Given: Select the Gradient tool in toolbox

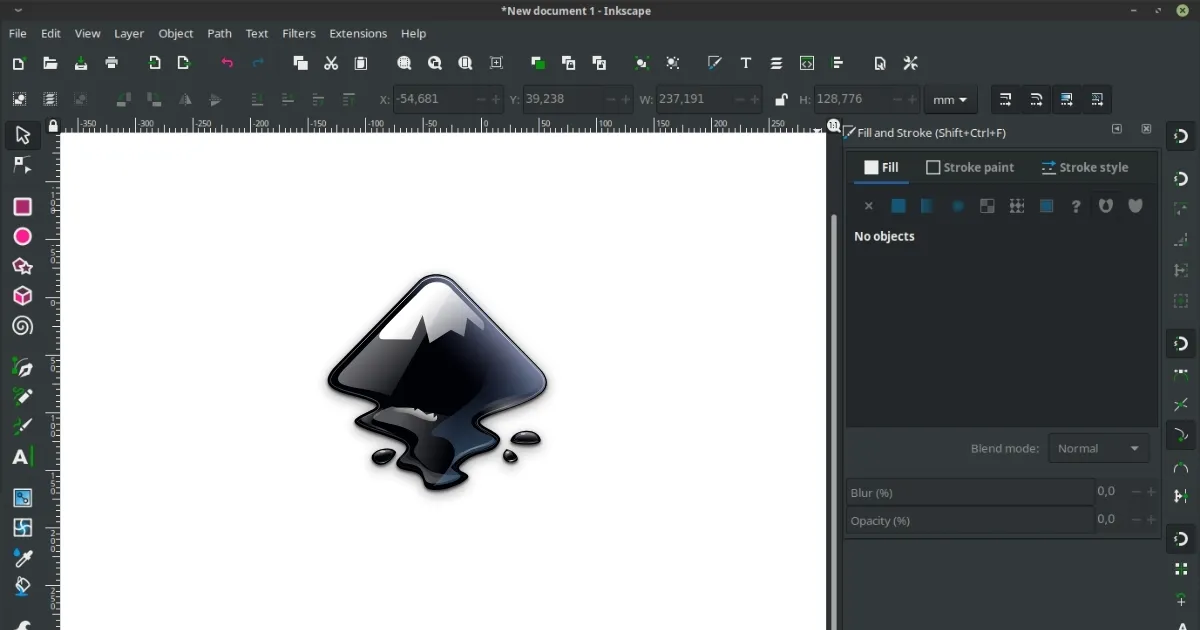Looking at the screenshot, I should [22, 498].
